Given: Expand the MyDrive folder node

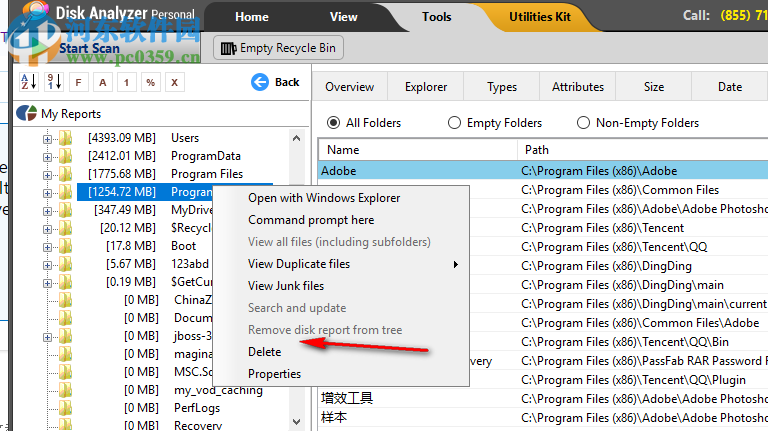Looking at the screenshot, I should point(48,211).
